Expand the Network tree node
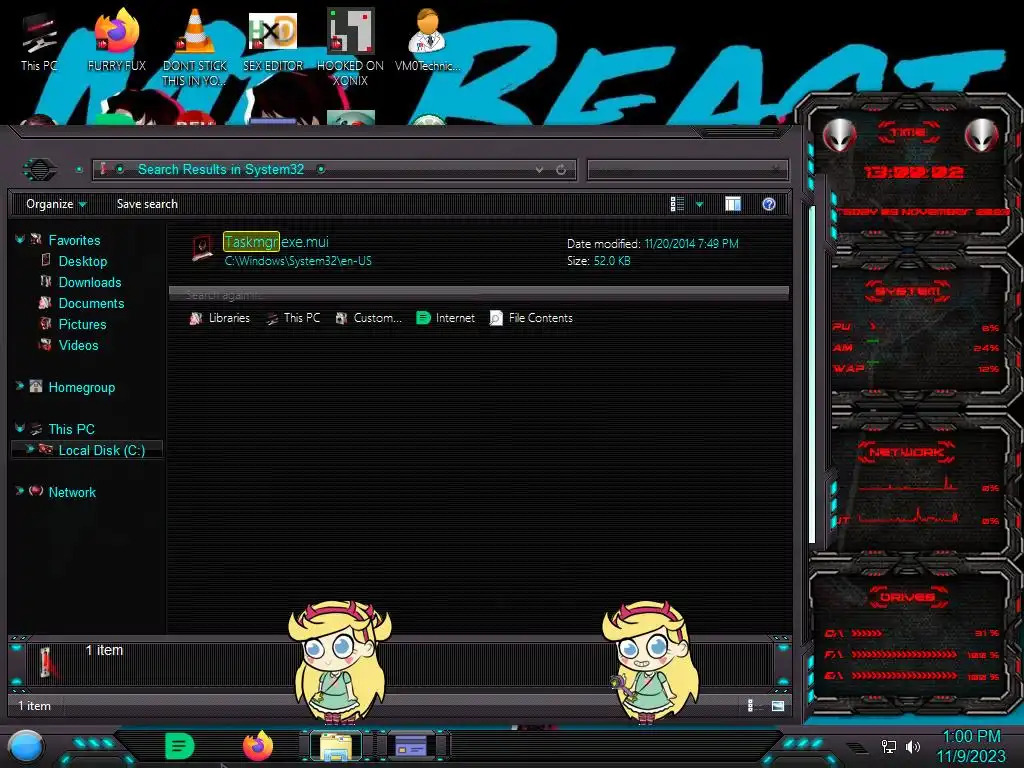Screen dimensions: 1024x768 tap(20, 491)
